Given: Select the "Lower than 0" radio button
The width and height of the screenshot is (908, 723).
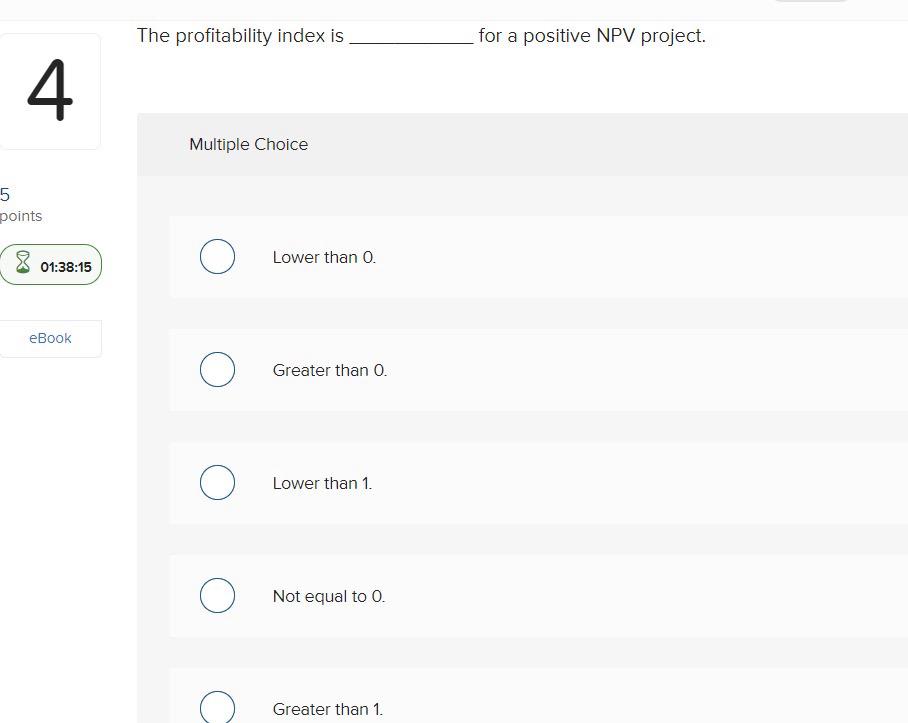Looking at the screenshot, I should point(217,256).
